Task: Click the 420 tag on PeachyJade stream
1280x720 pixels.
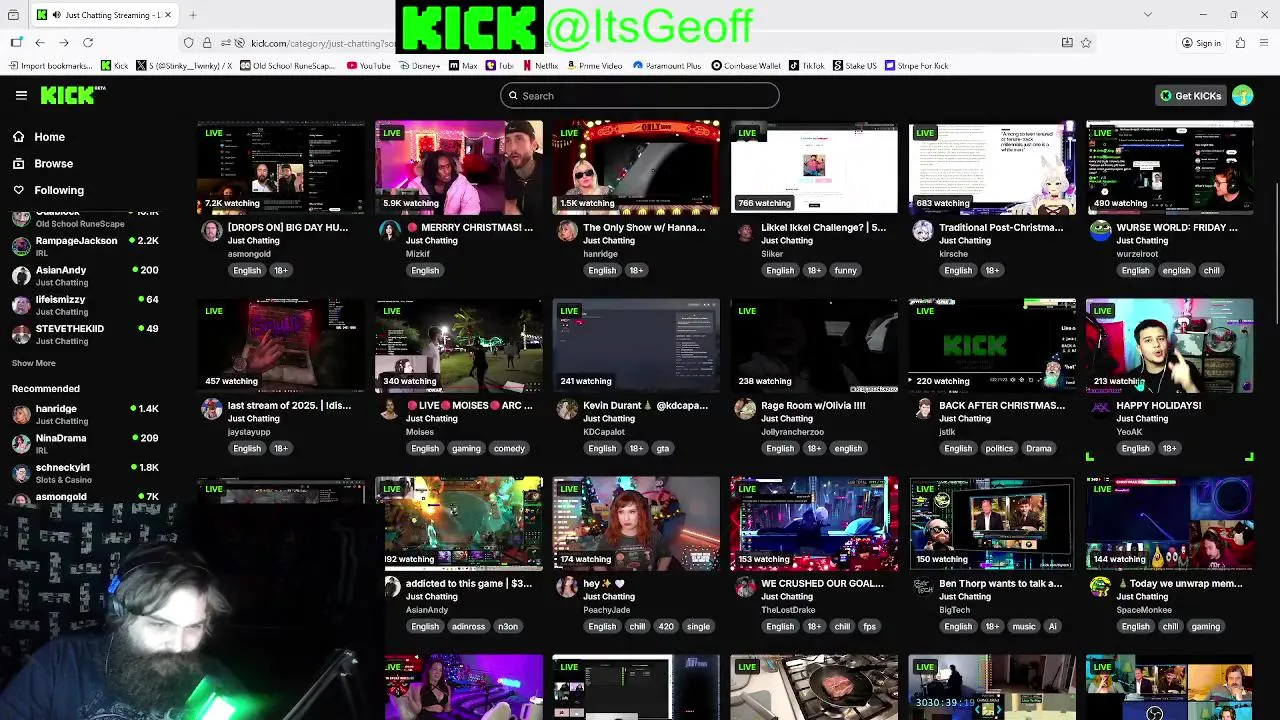Action: [x=666, y=626]
